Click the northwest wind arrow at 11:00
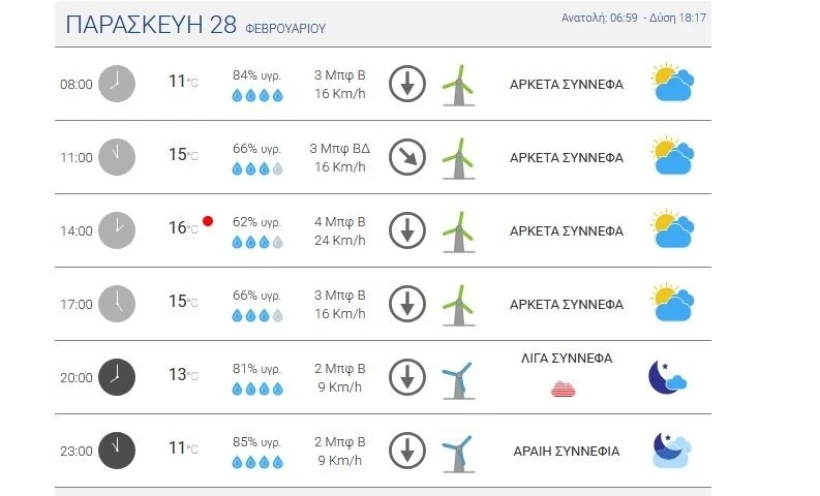The width and height of the screenshot is (820, 496). coord(407,157)
